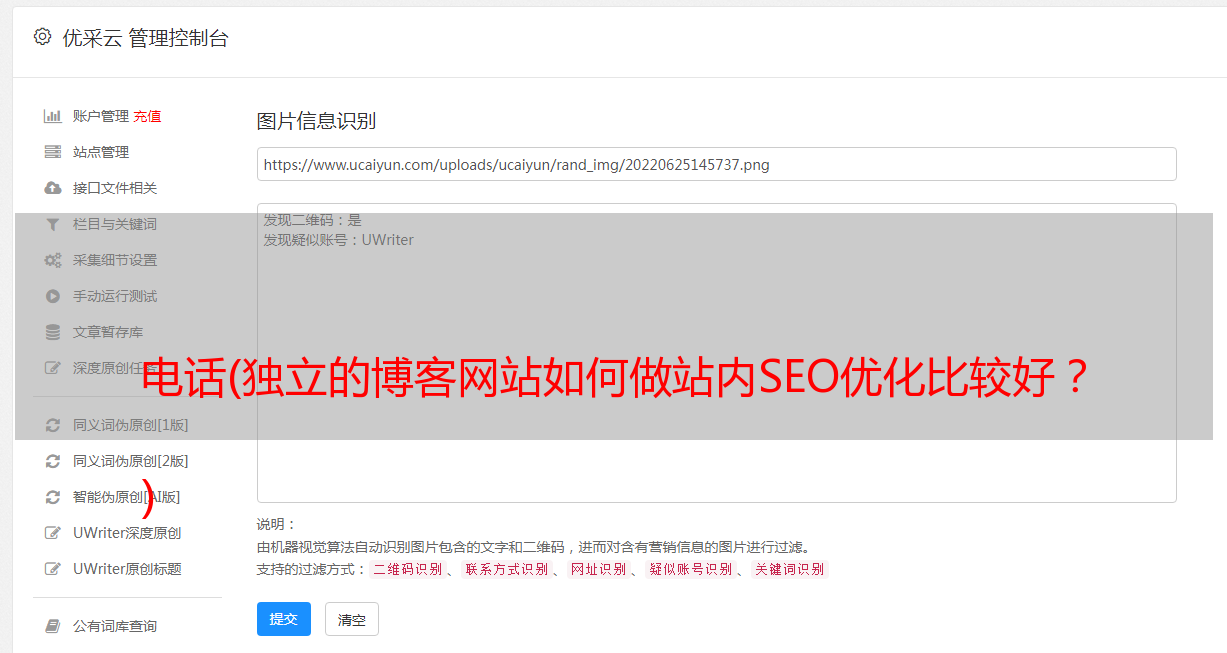Open 同义词伪原创[2版] menu item
The image size is (1227, 653).
[130, 461]
